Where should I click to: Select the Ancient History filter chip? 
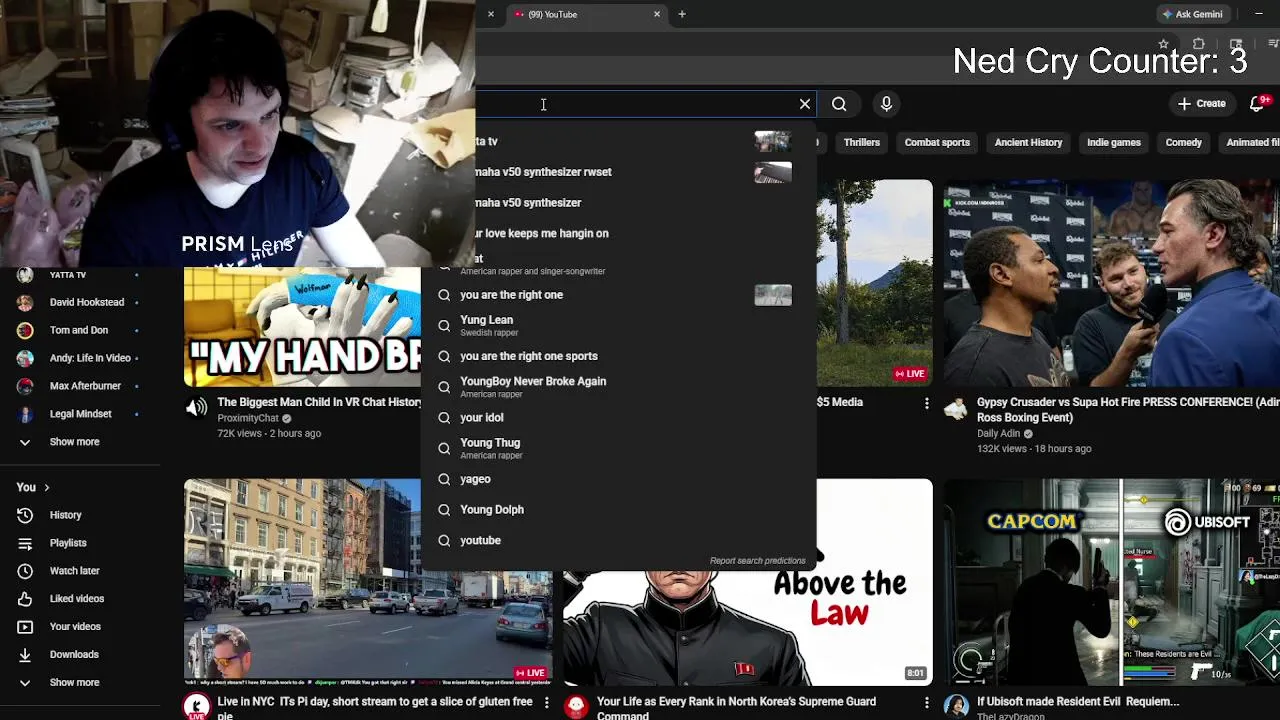pyautogui.click(x=1028, y=142)
